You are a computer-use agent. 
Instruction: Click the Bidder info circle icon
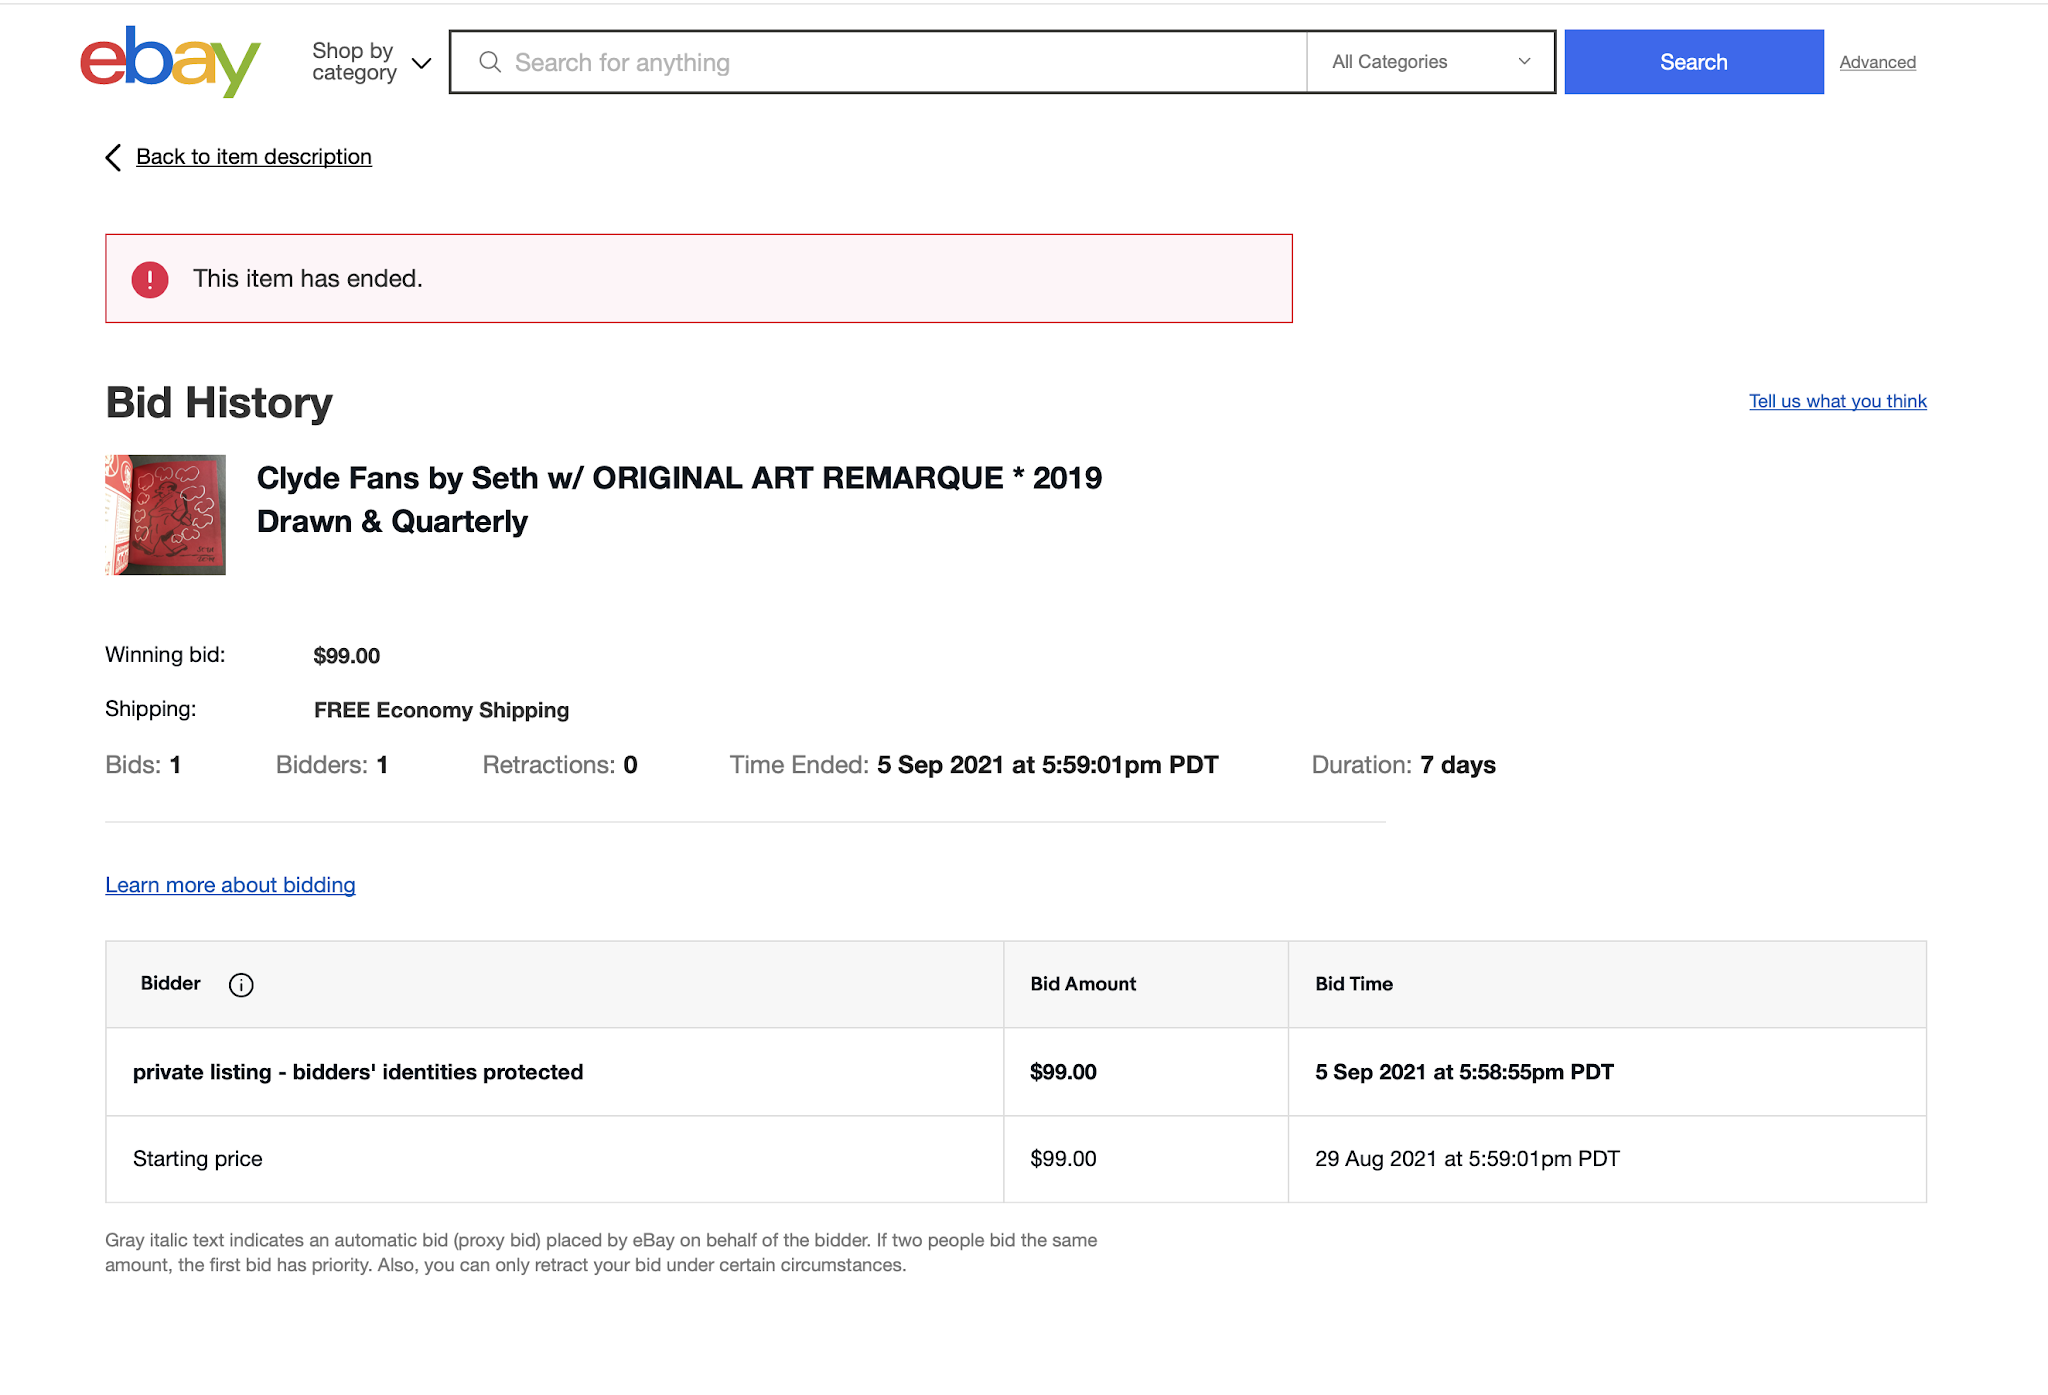point(241,985)
